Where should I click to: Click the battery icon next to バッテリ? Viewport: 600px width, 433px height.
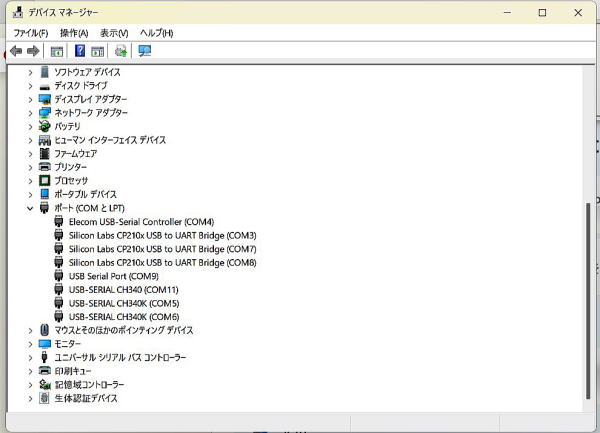click(45, 127)
